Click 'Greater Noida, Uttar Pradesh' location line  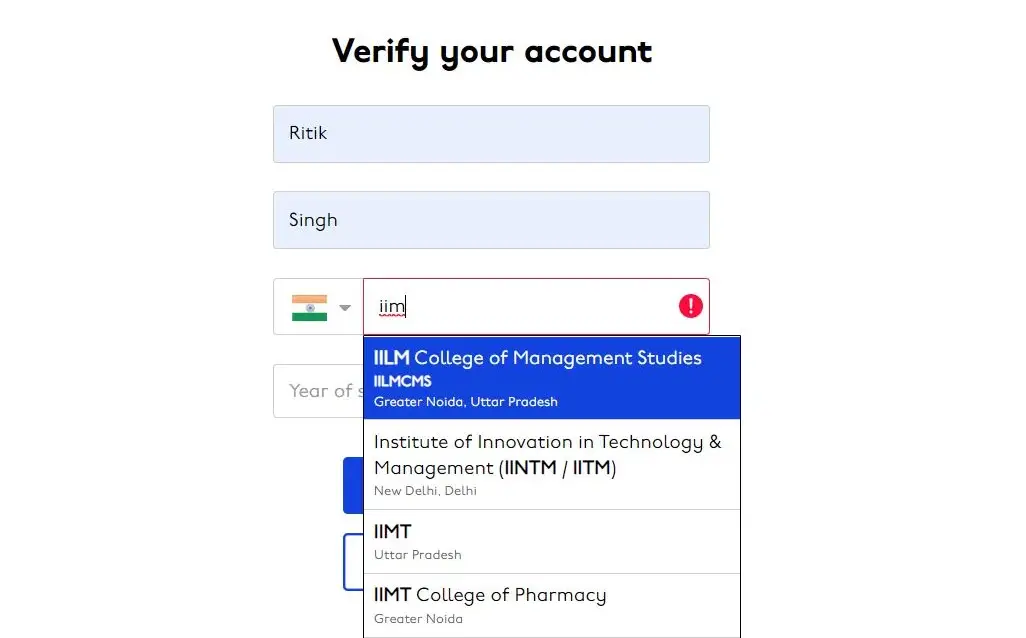pos(466,402)
